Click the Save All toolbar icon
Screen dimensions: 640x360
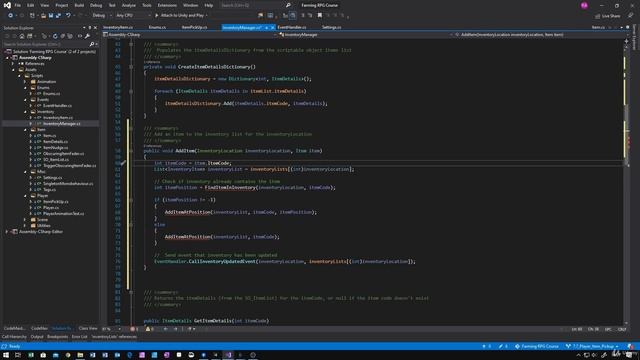[x=58, y=16]
